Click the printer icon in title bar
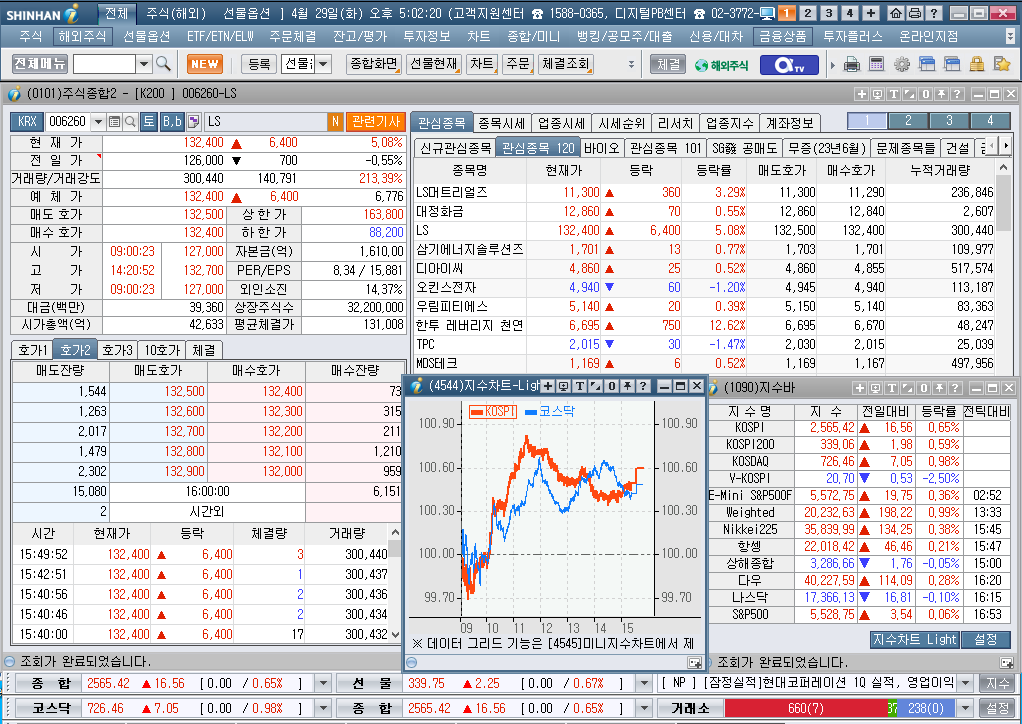This screenshot has height=724, width=1022. point(914,13)
